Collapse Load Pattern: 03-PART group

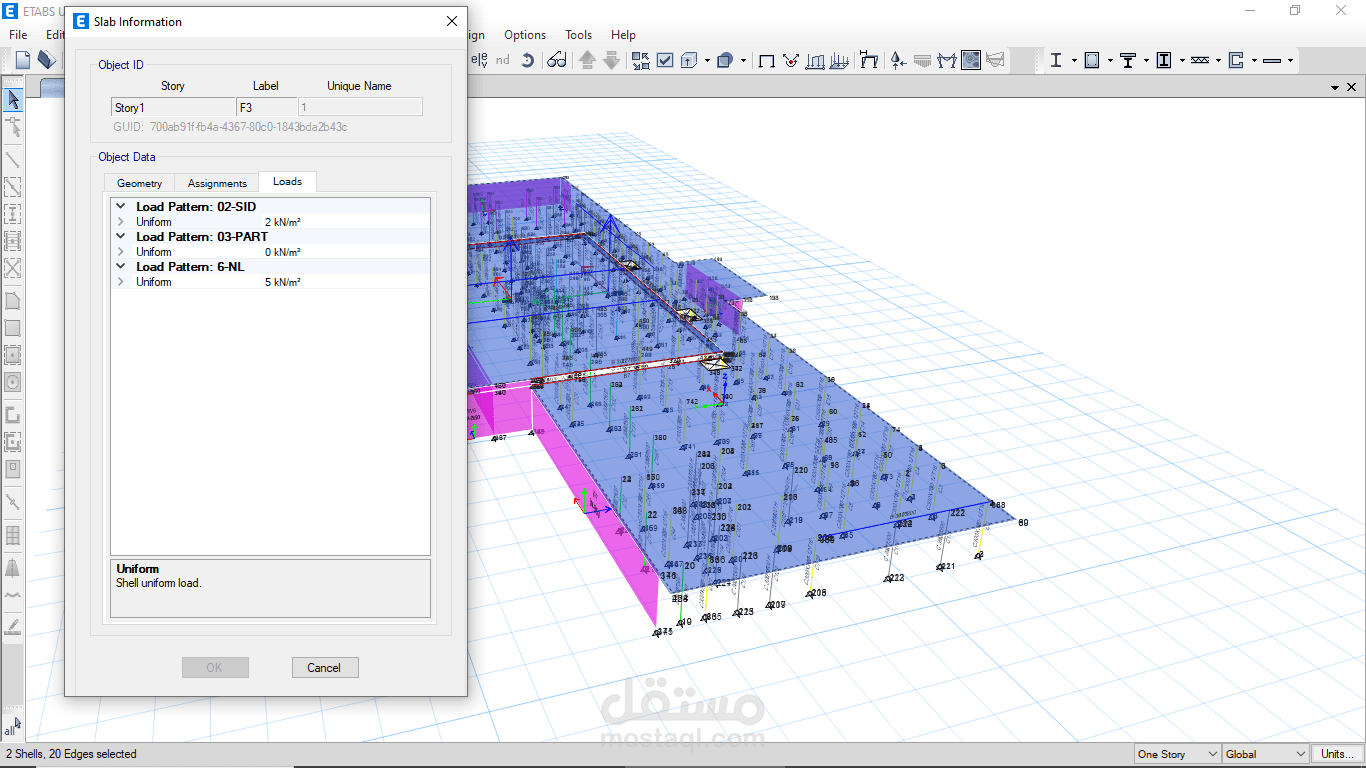point(121,237)
